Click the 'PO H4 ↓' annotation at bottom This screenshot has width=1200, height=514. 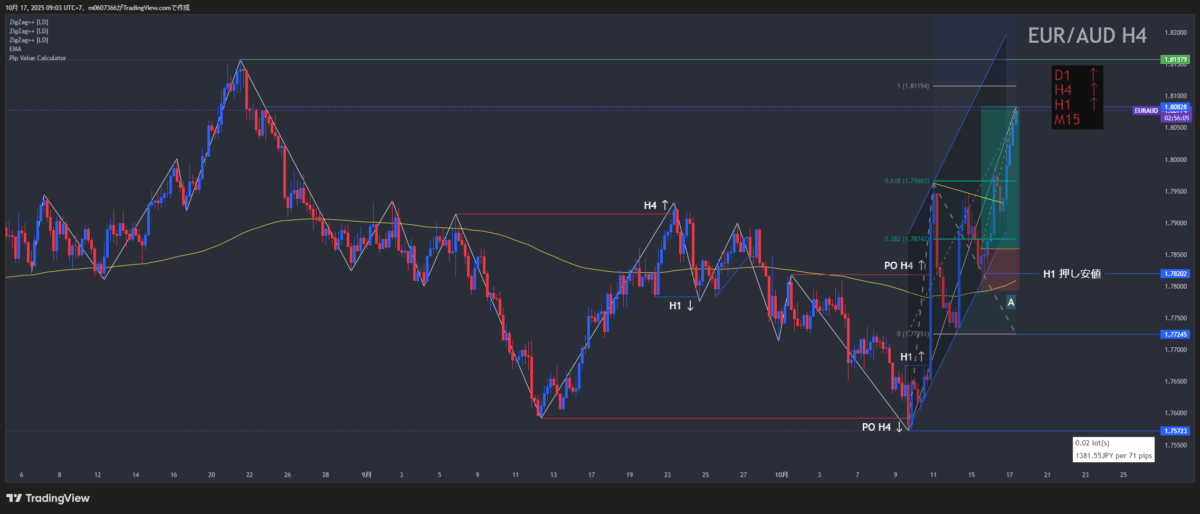(x=883, y=427)
